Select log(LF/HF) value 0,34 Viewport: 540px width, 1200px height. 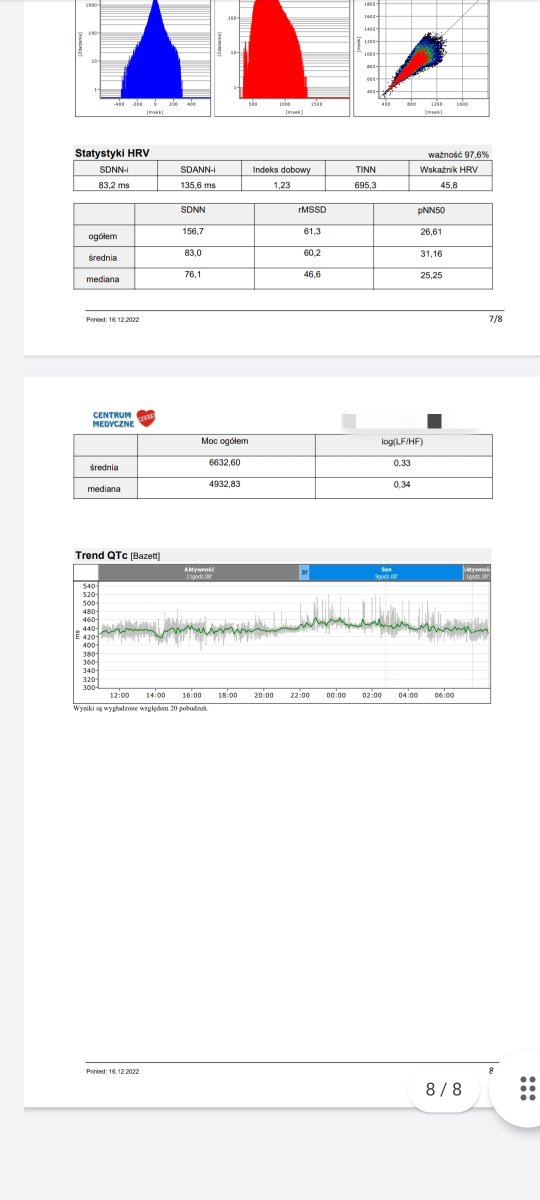pos(403,485)
